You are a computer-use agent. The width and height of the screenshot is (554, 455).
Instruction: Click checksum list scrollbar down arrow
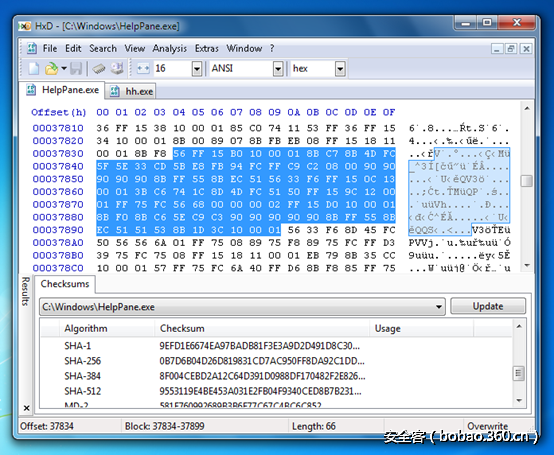pyautogui.click(x=519, y=401)
